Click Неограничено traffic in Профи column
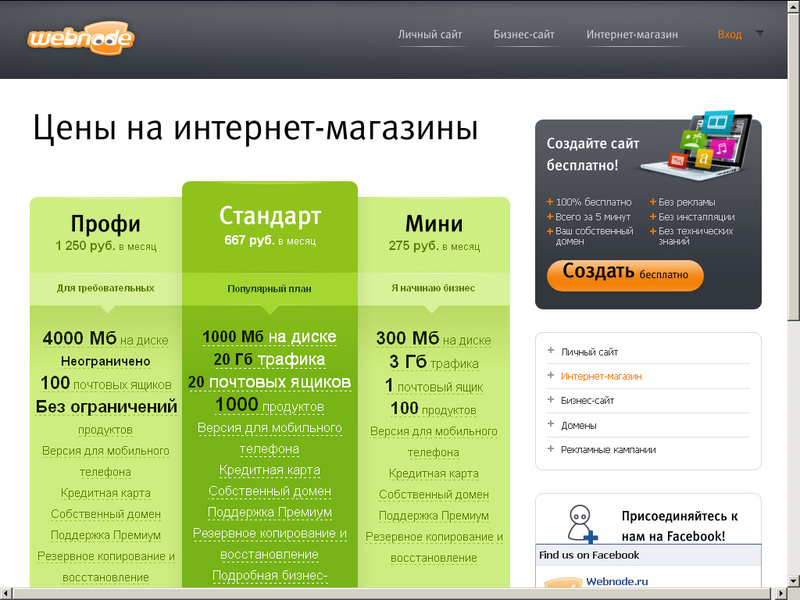 pos(106,361)
